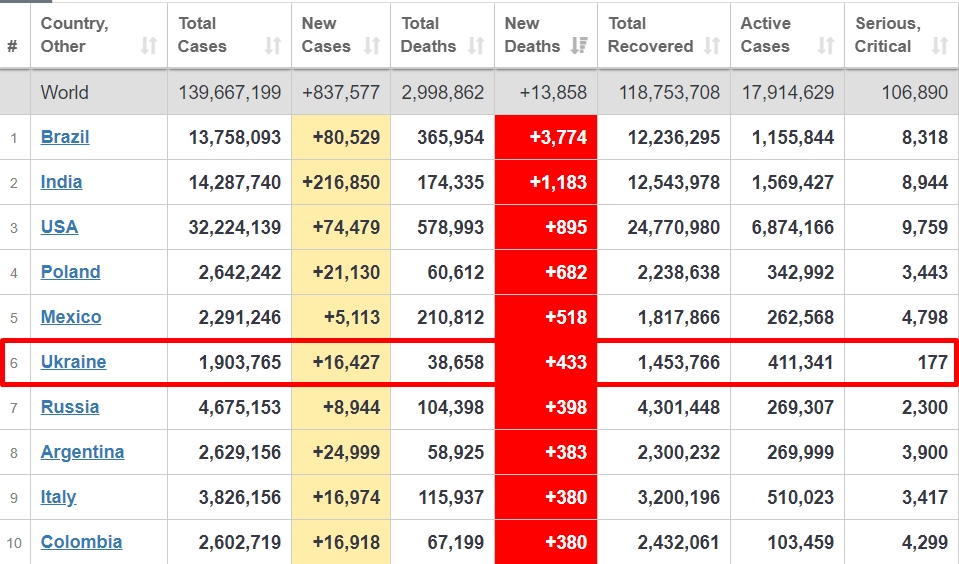Click sort arrows icon in Country column
This screenshot has height=564, width=959.
149,46
